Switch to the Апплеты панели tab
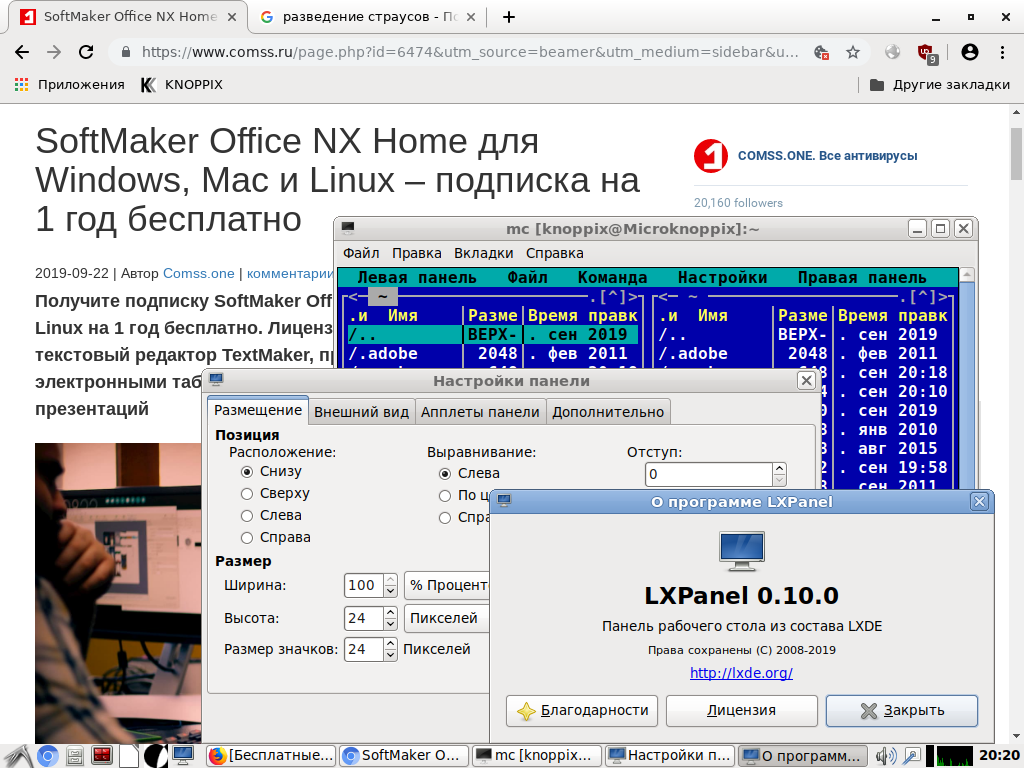 click(480, 412)
